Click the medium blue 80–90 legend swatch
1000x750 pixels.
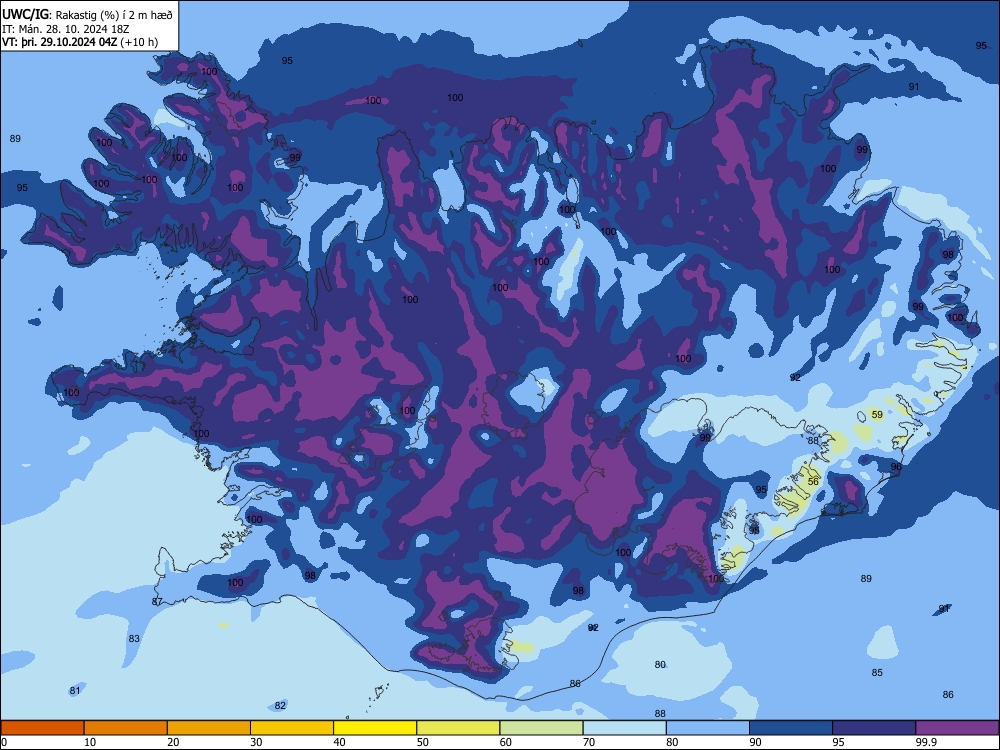708,728
